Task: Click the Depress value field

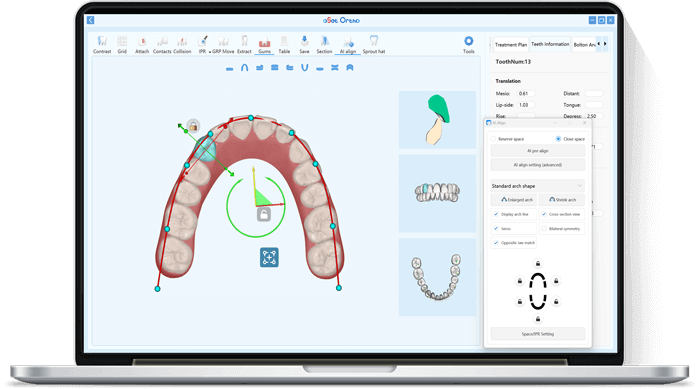Action: pyautogui.click(x=594, y=116)
